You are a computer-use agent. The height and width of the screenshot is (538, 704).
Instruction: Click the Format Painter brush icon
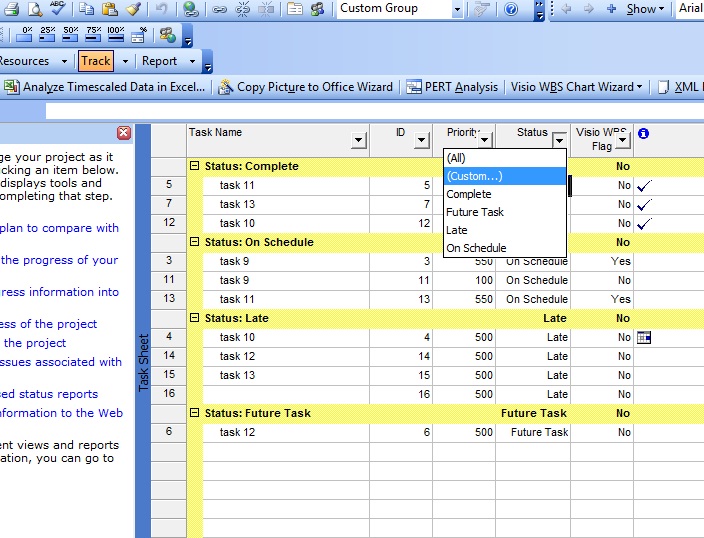[x=133, y=9]
